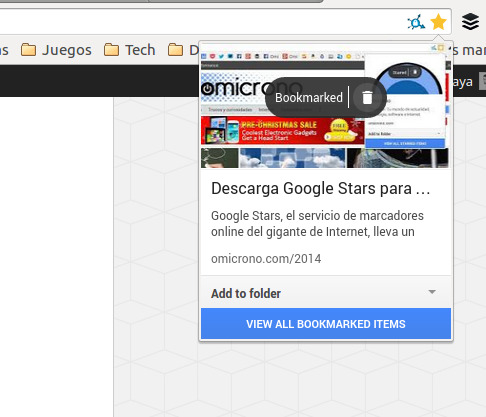486x417 pixels.
Task: Click the Bookmarked status label
Action: [309, 98]
